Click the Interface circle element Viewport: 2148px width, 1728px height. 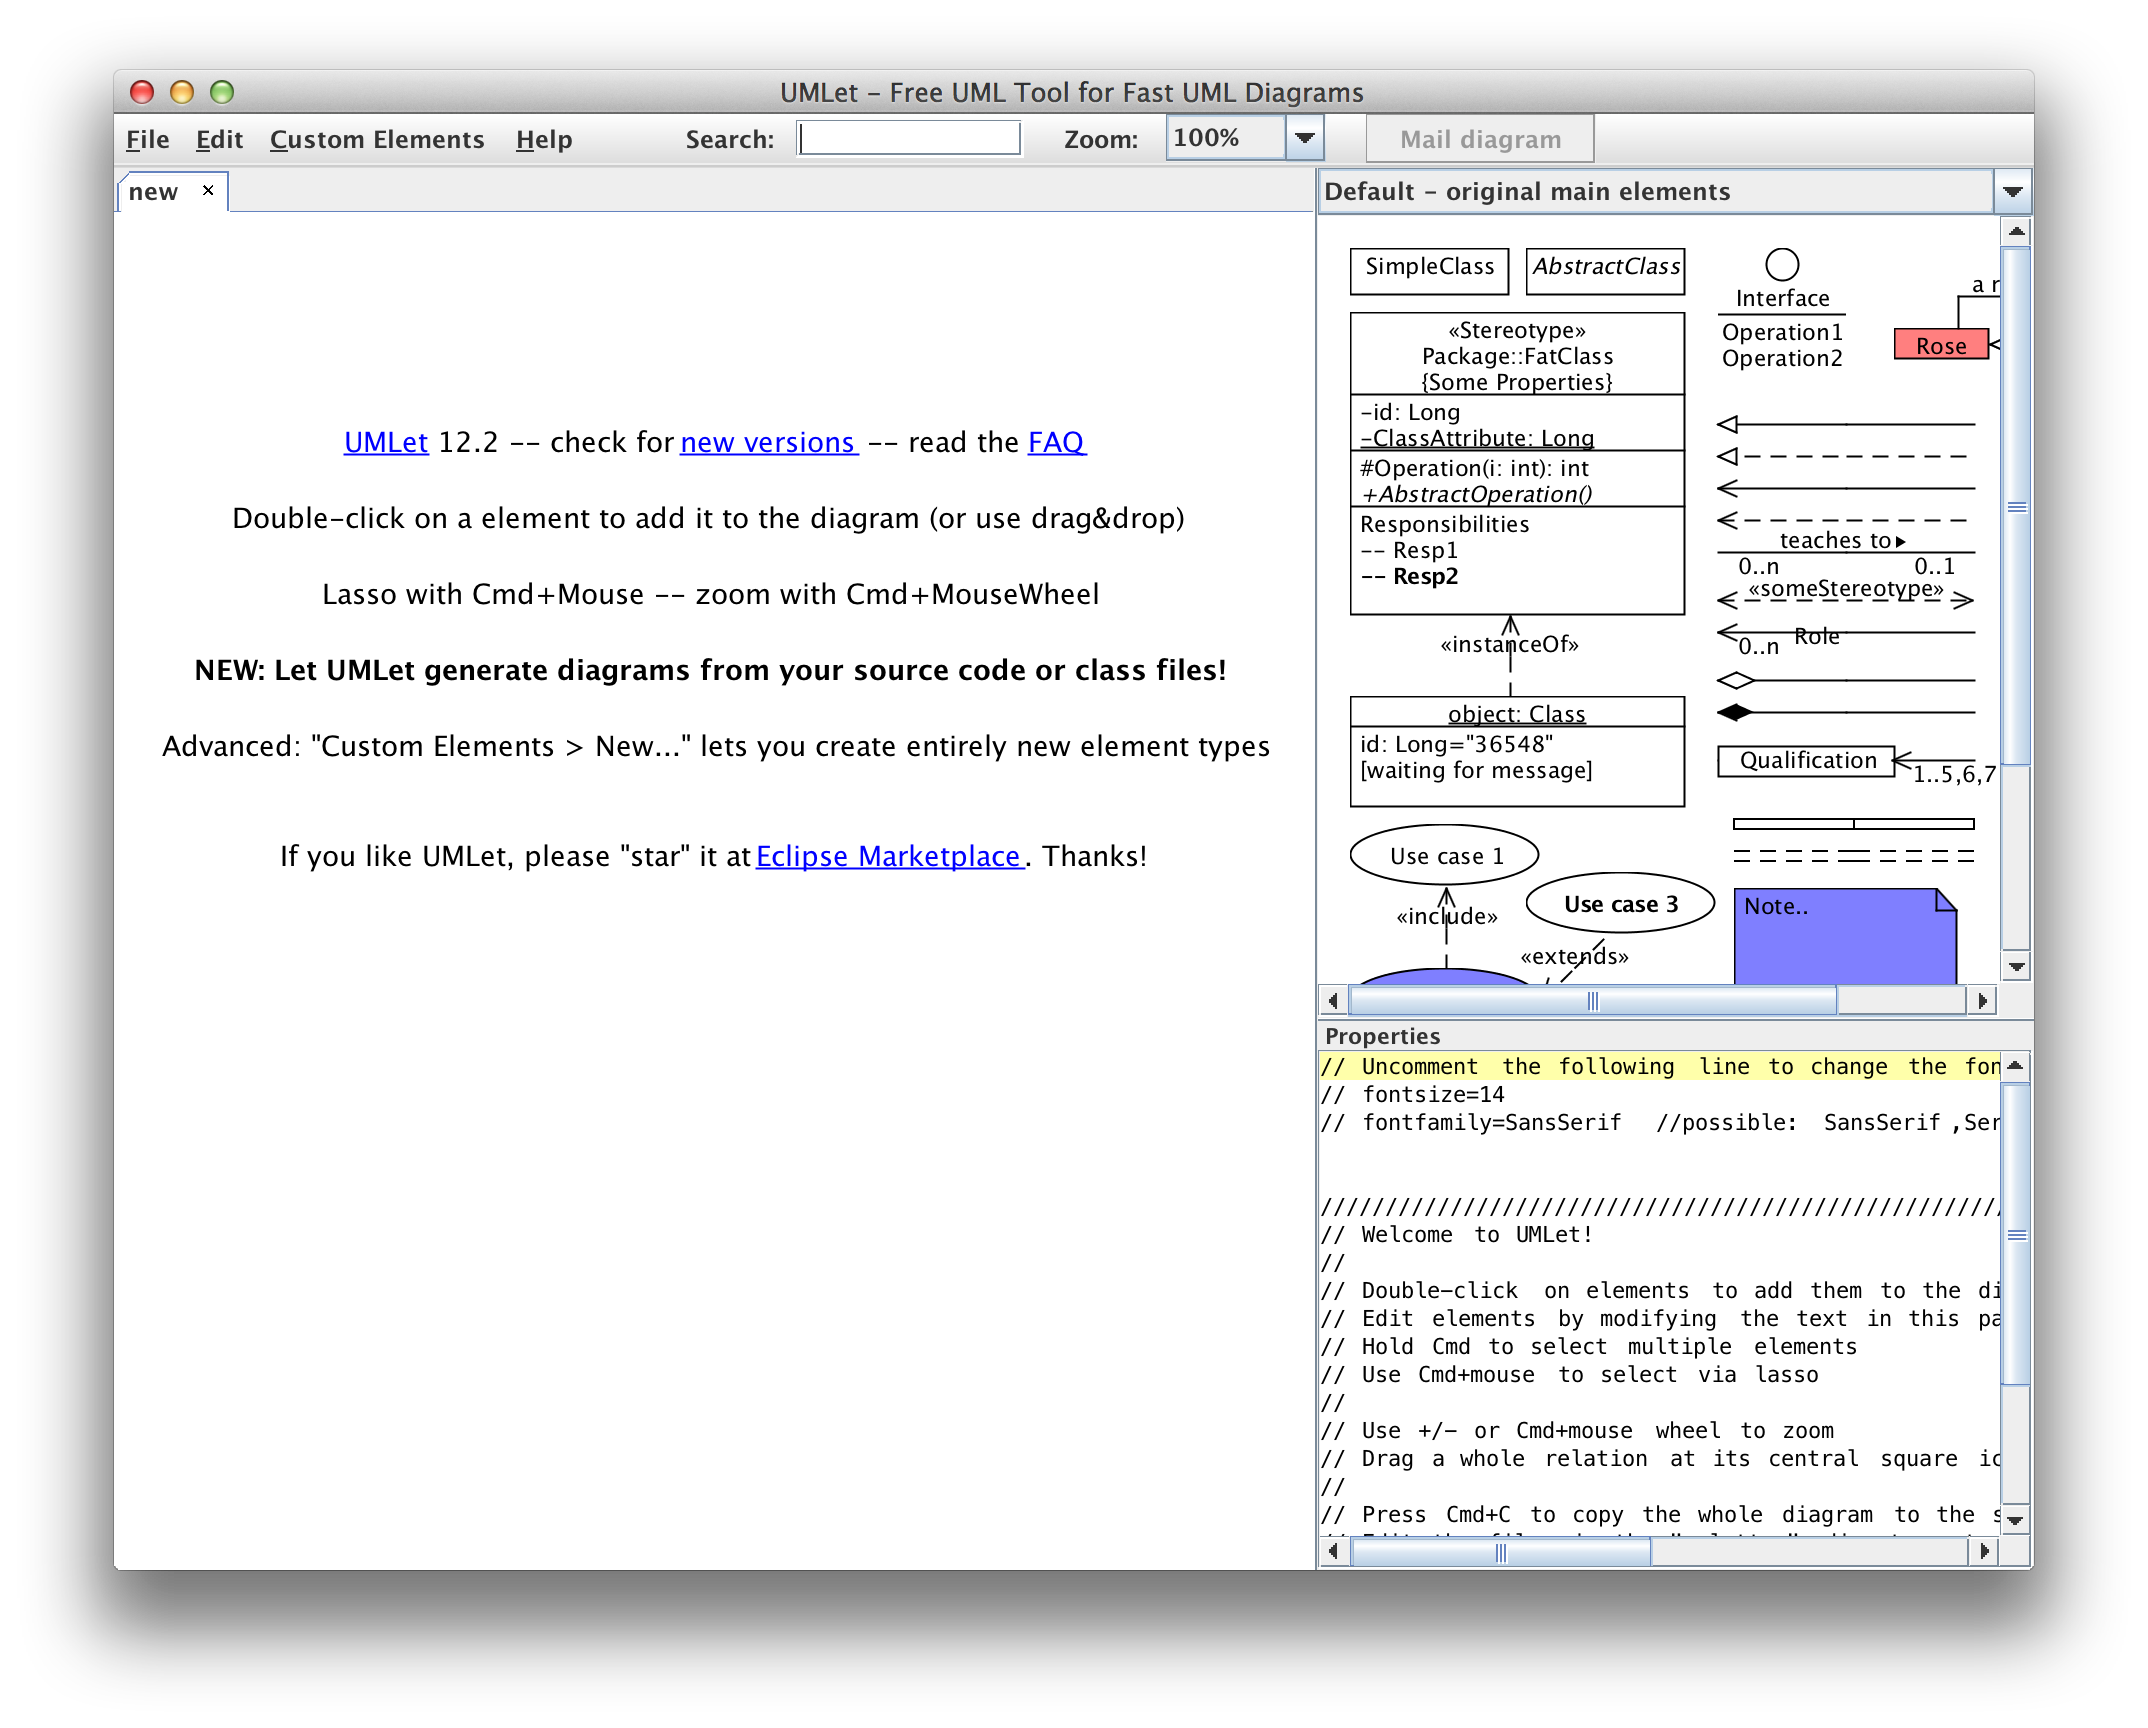(x=1781, y=265)
